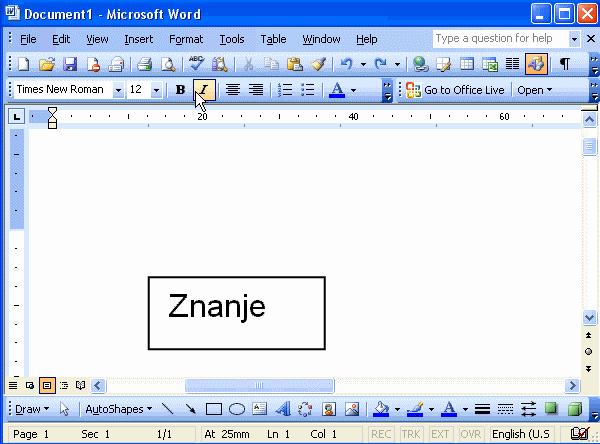Screen dimensions: 600x444
Task: Open the Times New Roman font dropdown
Action: pos(118,90)
